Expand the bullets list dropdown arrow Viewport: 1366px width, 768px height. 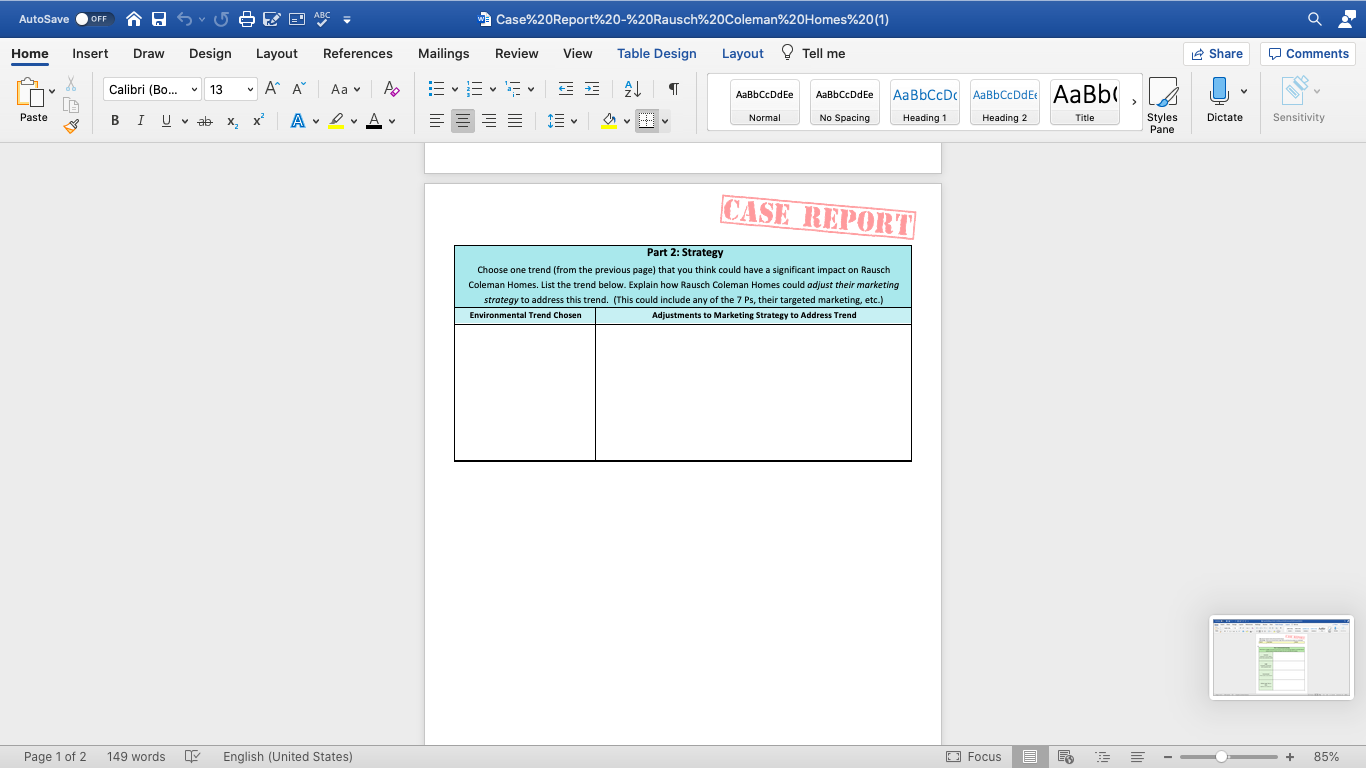455,90
